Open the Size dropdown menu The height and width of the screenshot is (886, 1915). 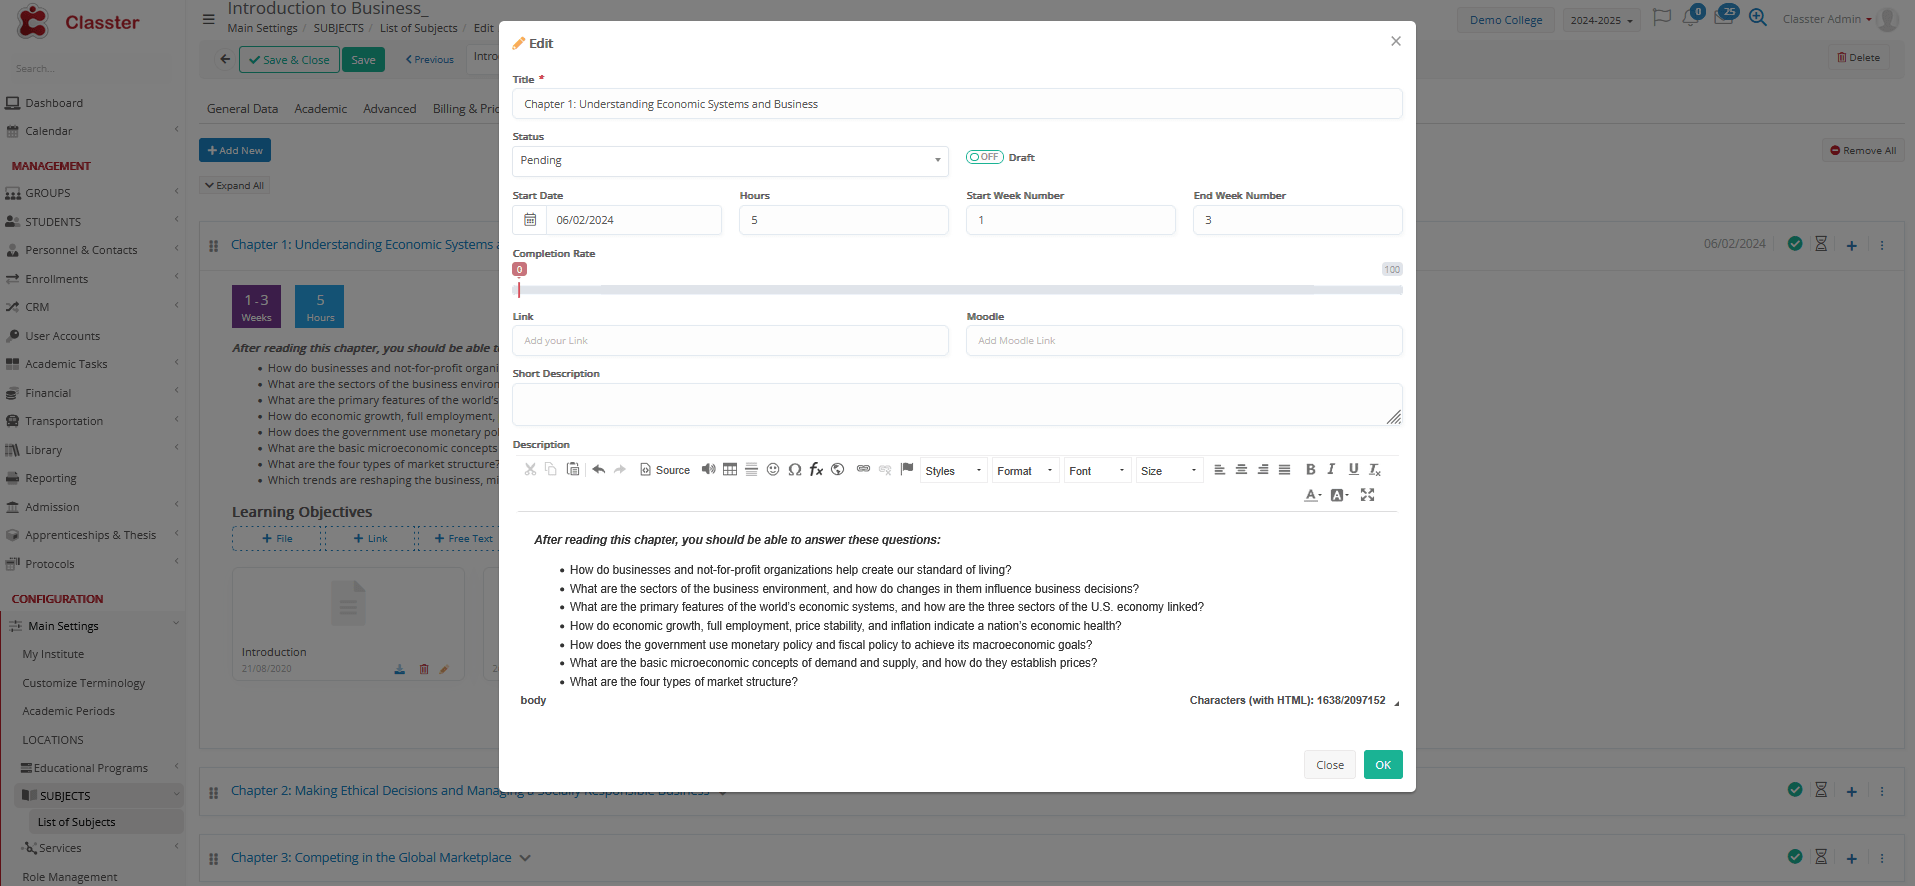point(1168,471)
